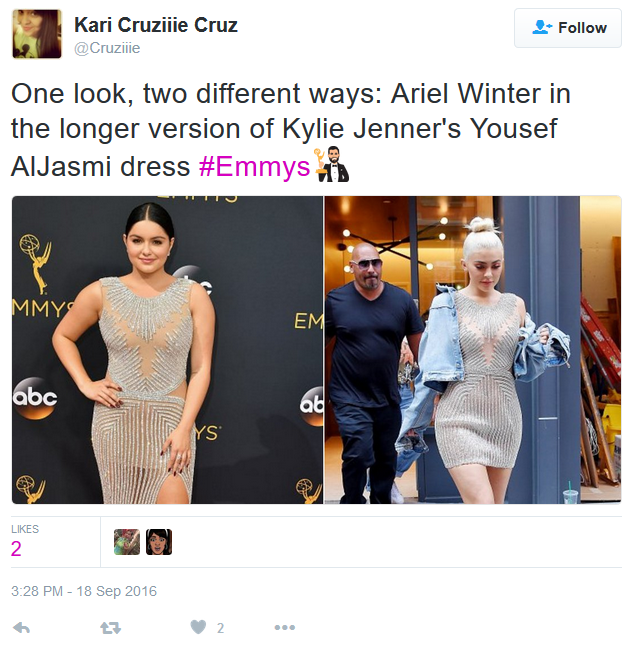Click the pink likes count 2
Screen dimensions: 629x648
tap(16, 549)
